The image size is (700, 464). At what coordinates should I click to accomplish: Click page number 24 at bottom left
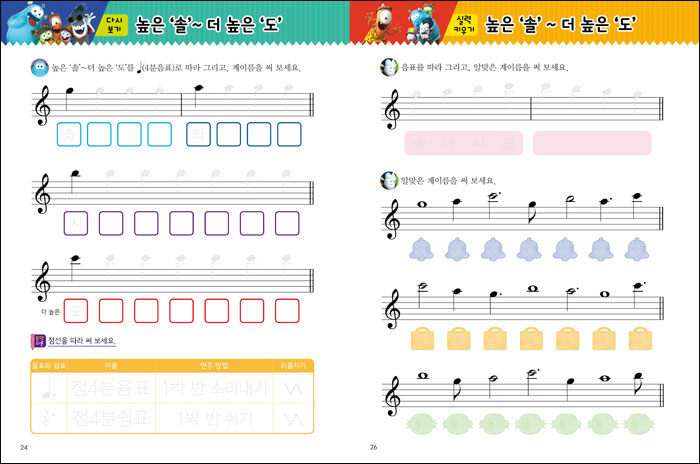[x=23, y=446]
